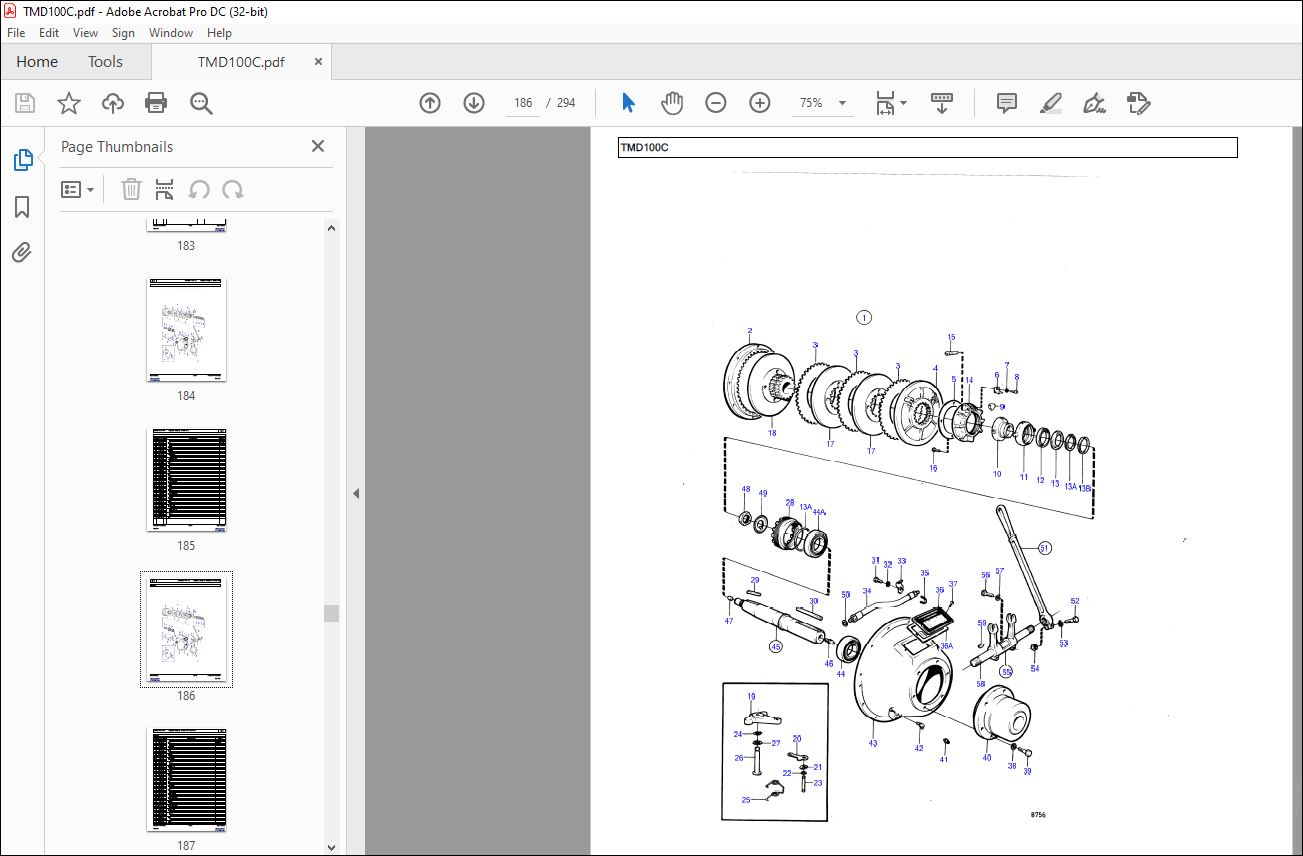Open the Page Thumbnails panel icon

coord(22,160)
